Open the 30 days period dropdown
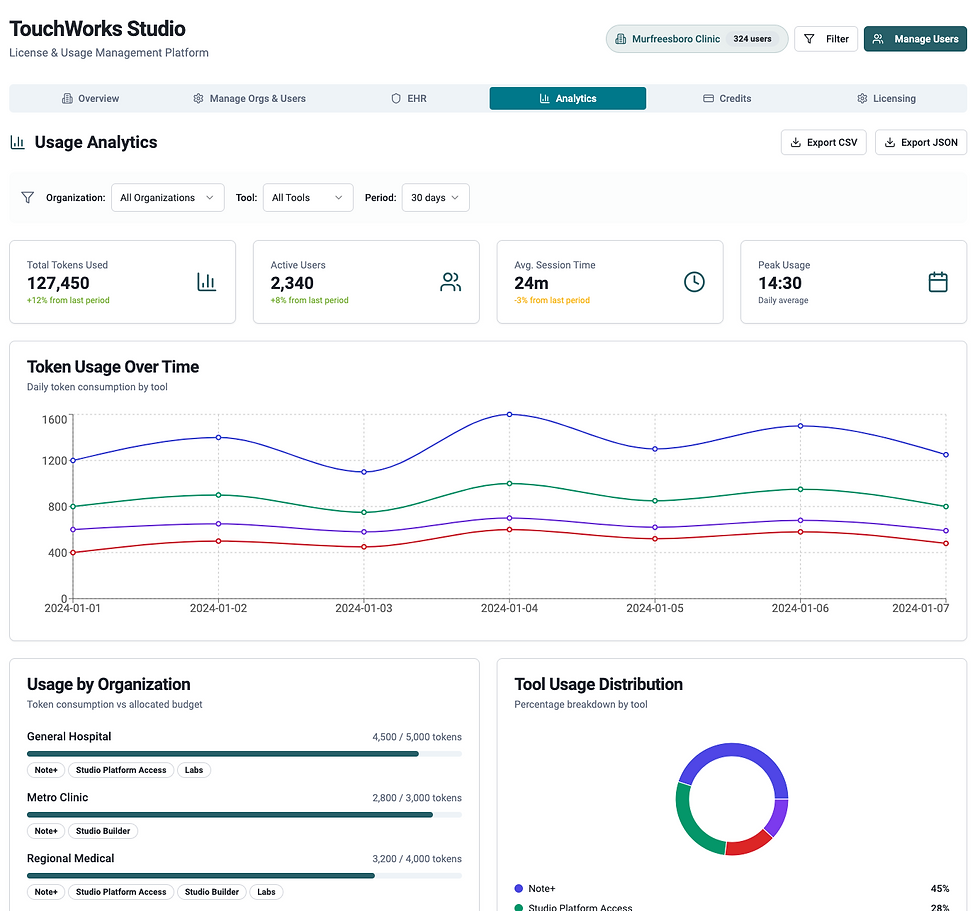This screenshot has width=980, height=911. 435,198
